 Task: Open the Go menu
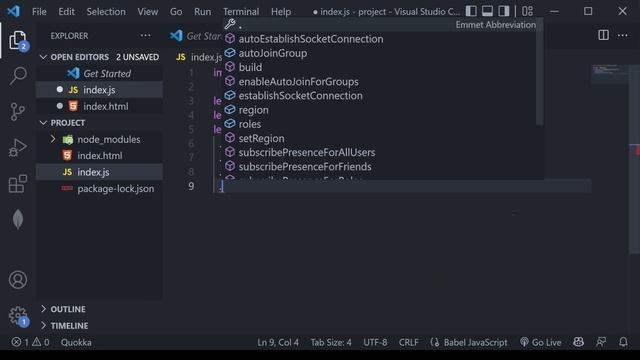point(176,11)
